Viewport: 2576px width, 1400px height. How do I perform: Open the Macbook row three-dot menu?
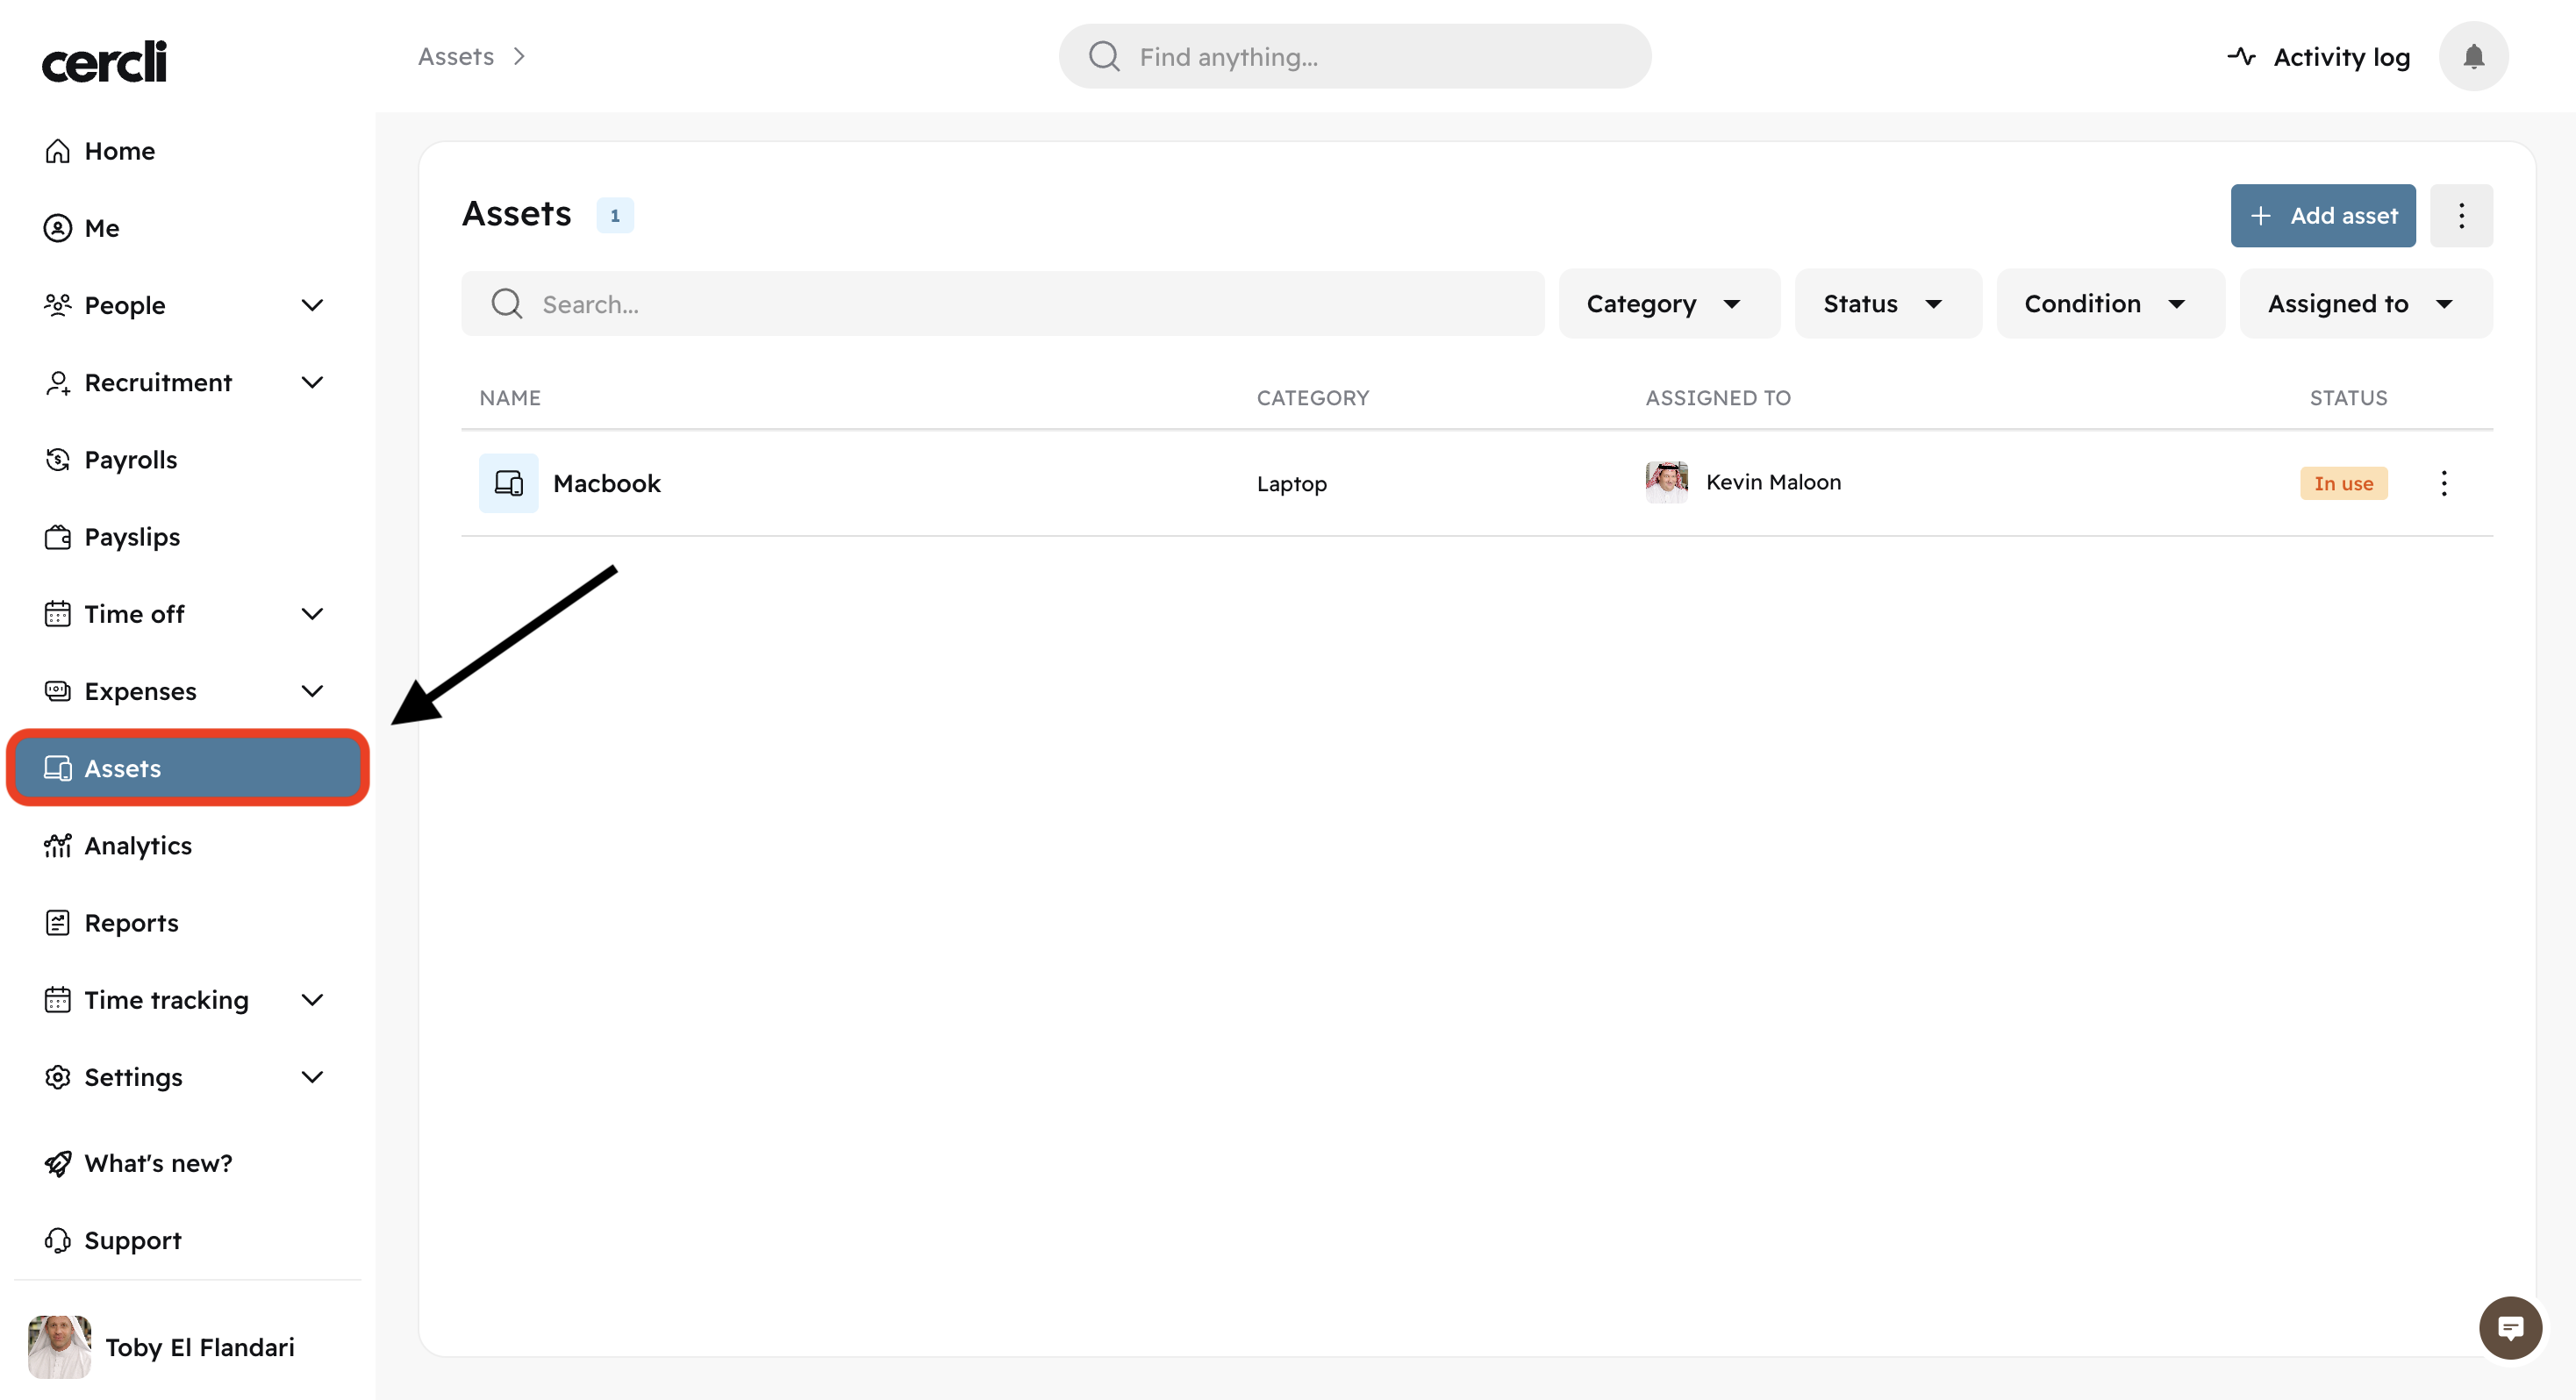pos(2443,483)
